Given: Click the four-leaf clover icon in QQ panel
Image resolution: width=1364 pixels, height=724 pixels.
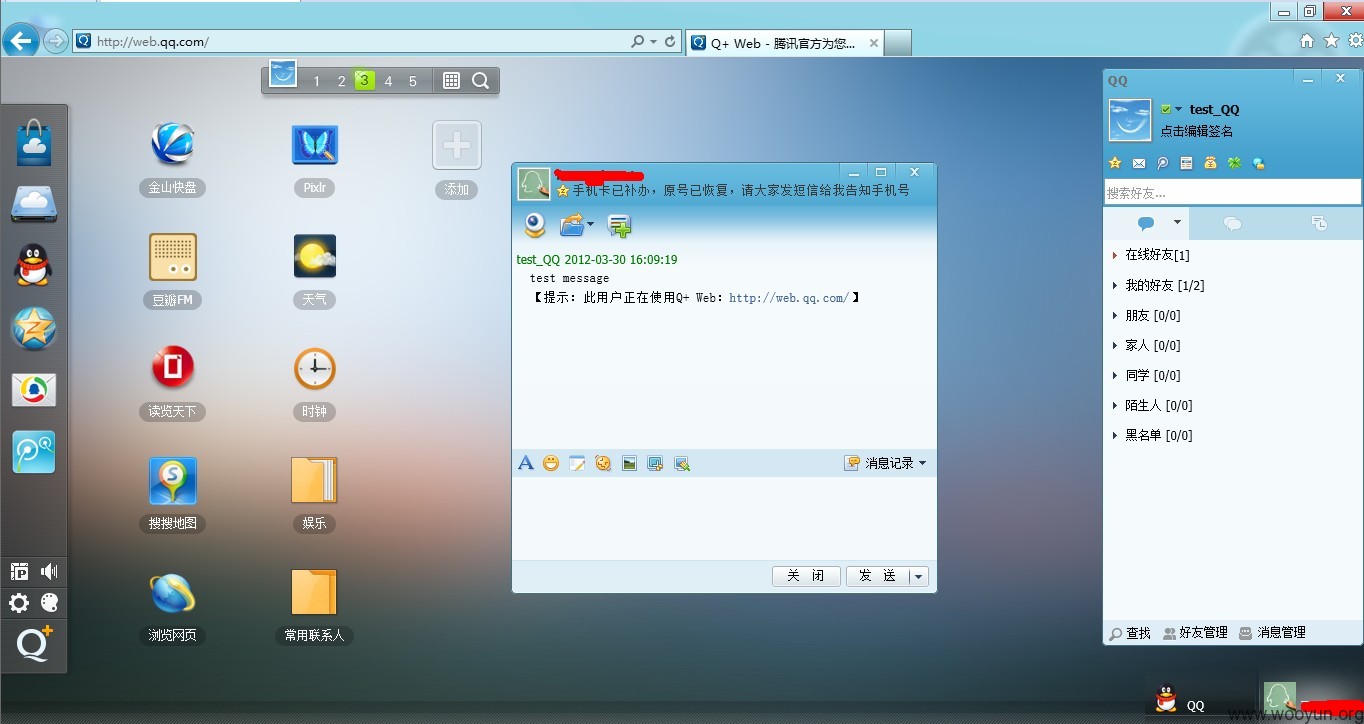Looking at the screenshot, I should click(x=1235, y=163).
